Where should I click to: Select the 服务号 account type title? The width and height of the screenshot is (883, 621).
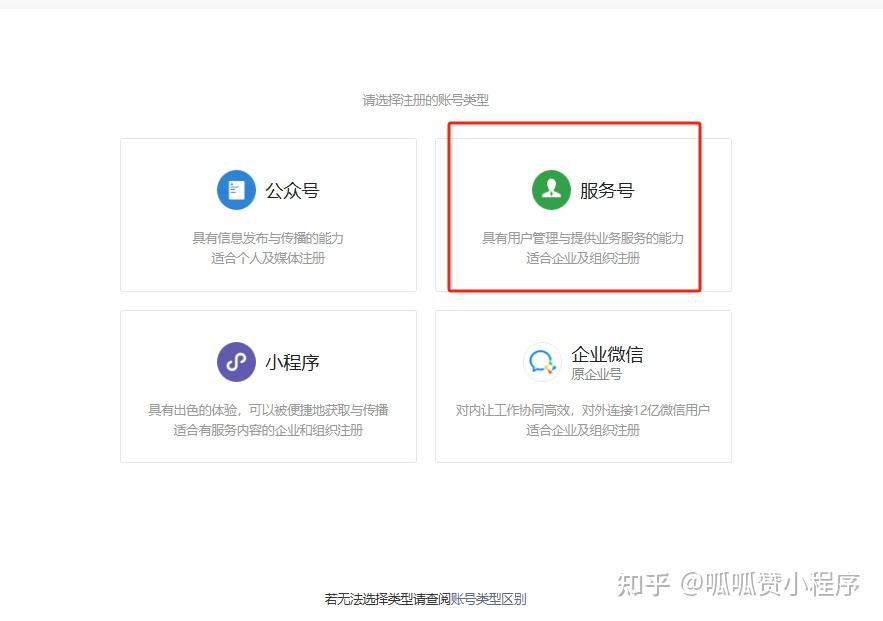pyautogui.click(x=607, y=190)
